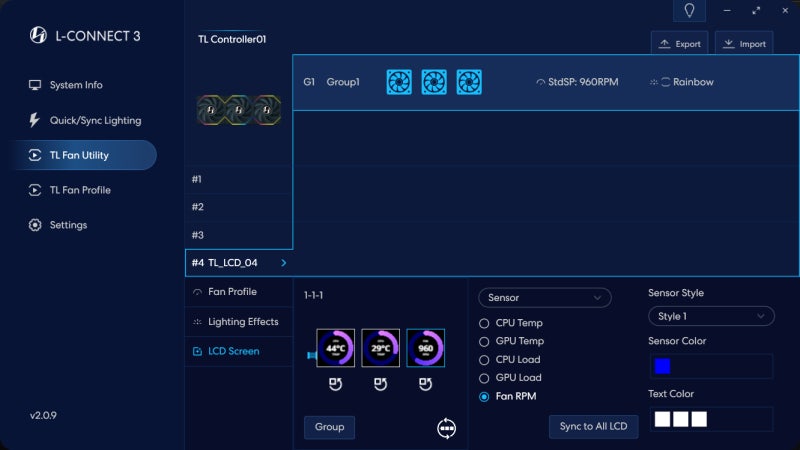Select the third fan icon in Group1

[469, 82]
